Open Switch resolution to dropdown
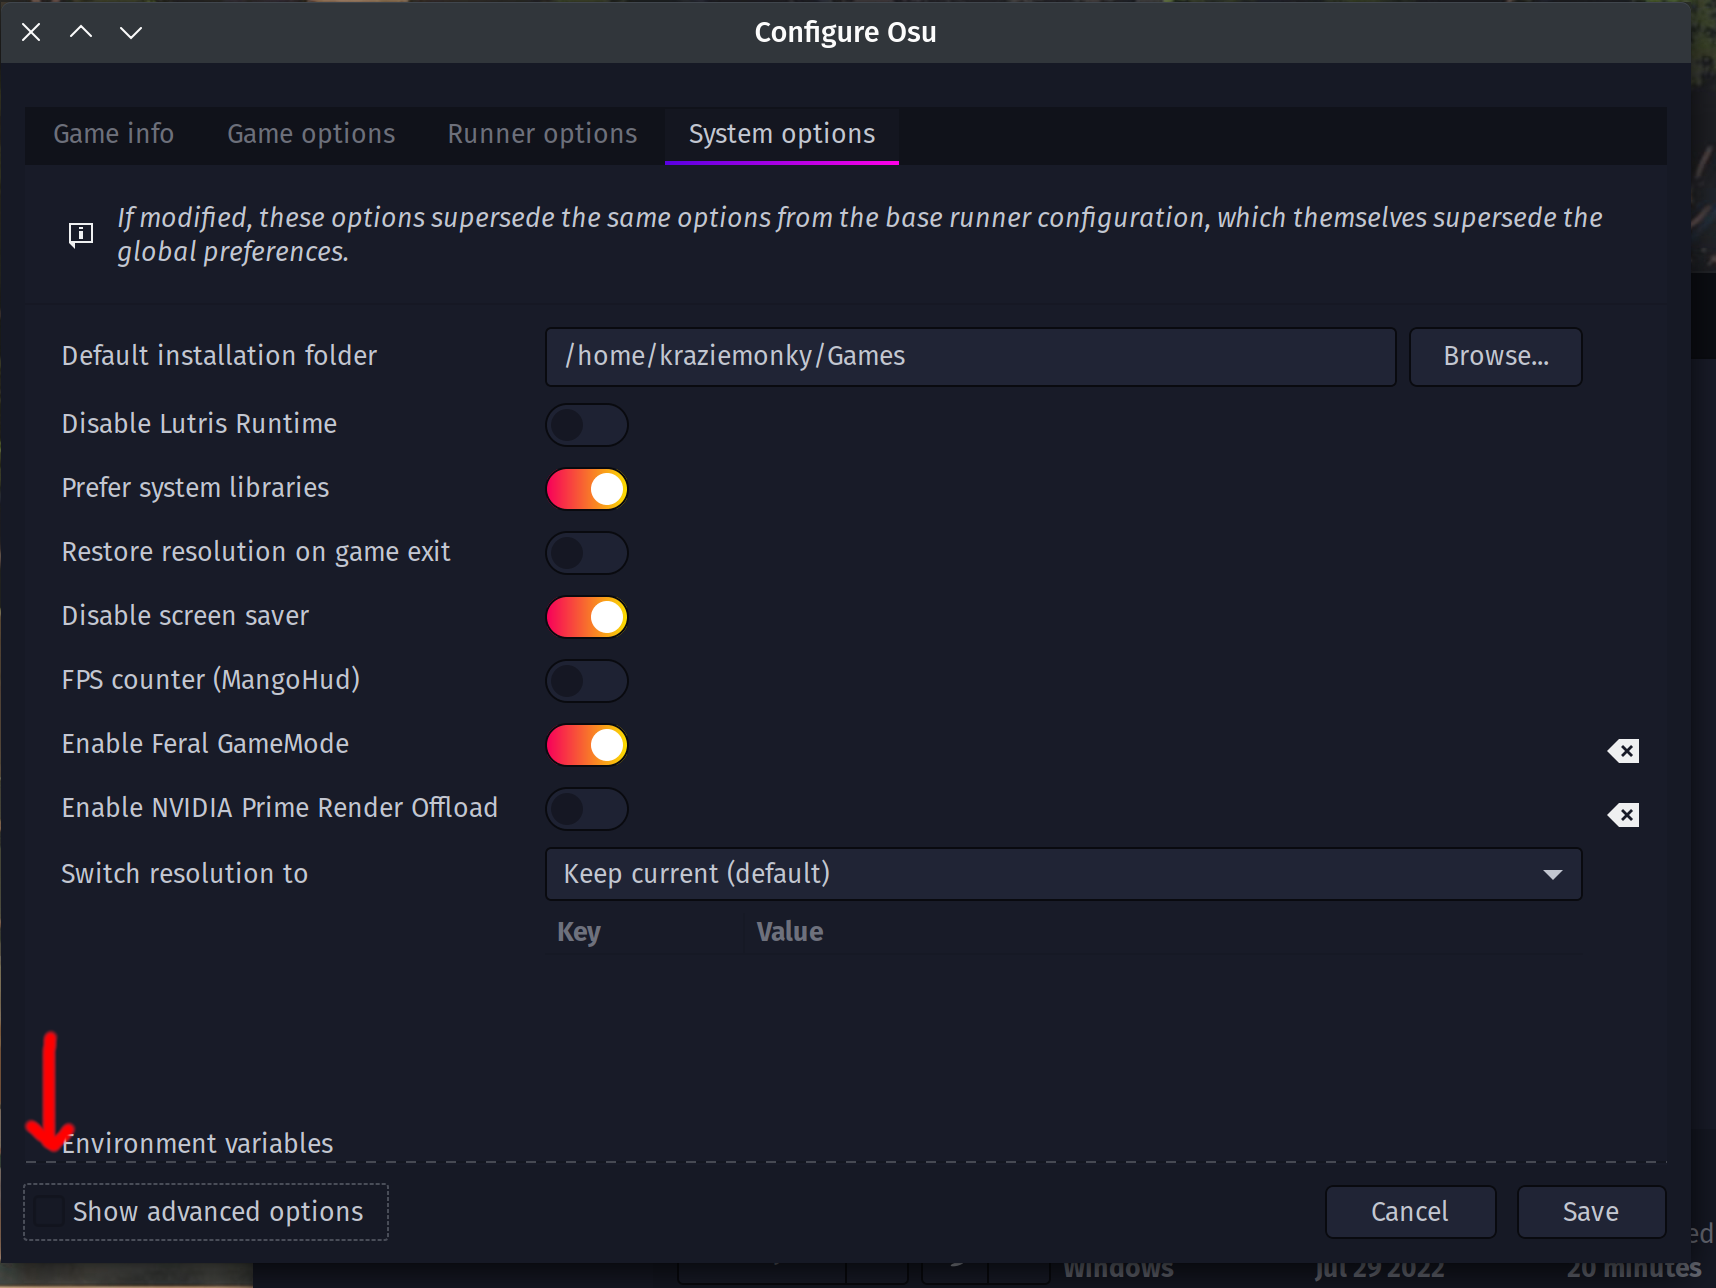 tap(1063, 874)
